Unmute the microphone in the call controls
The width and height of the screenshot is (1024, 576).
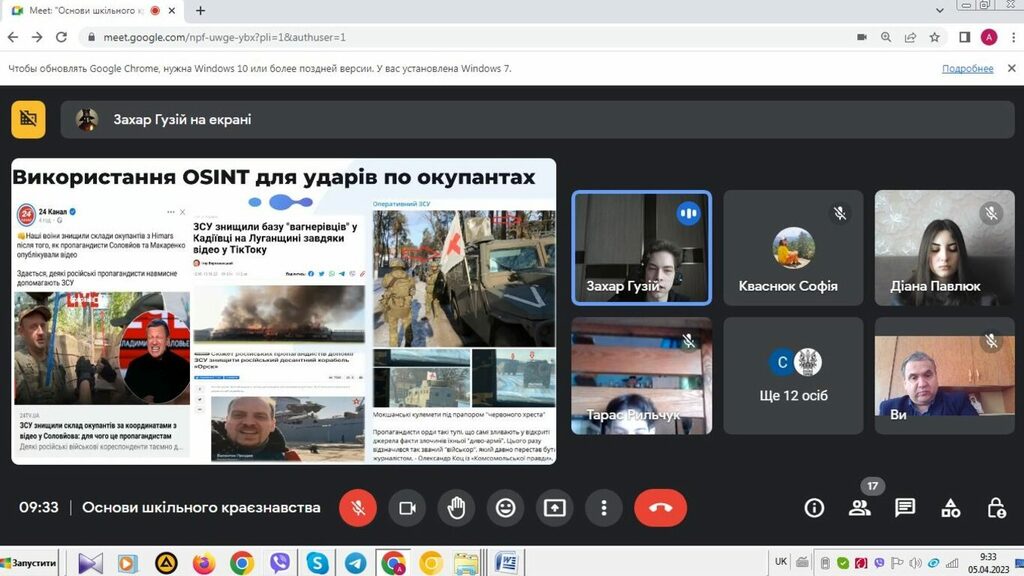click(358, 508)
